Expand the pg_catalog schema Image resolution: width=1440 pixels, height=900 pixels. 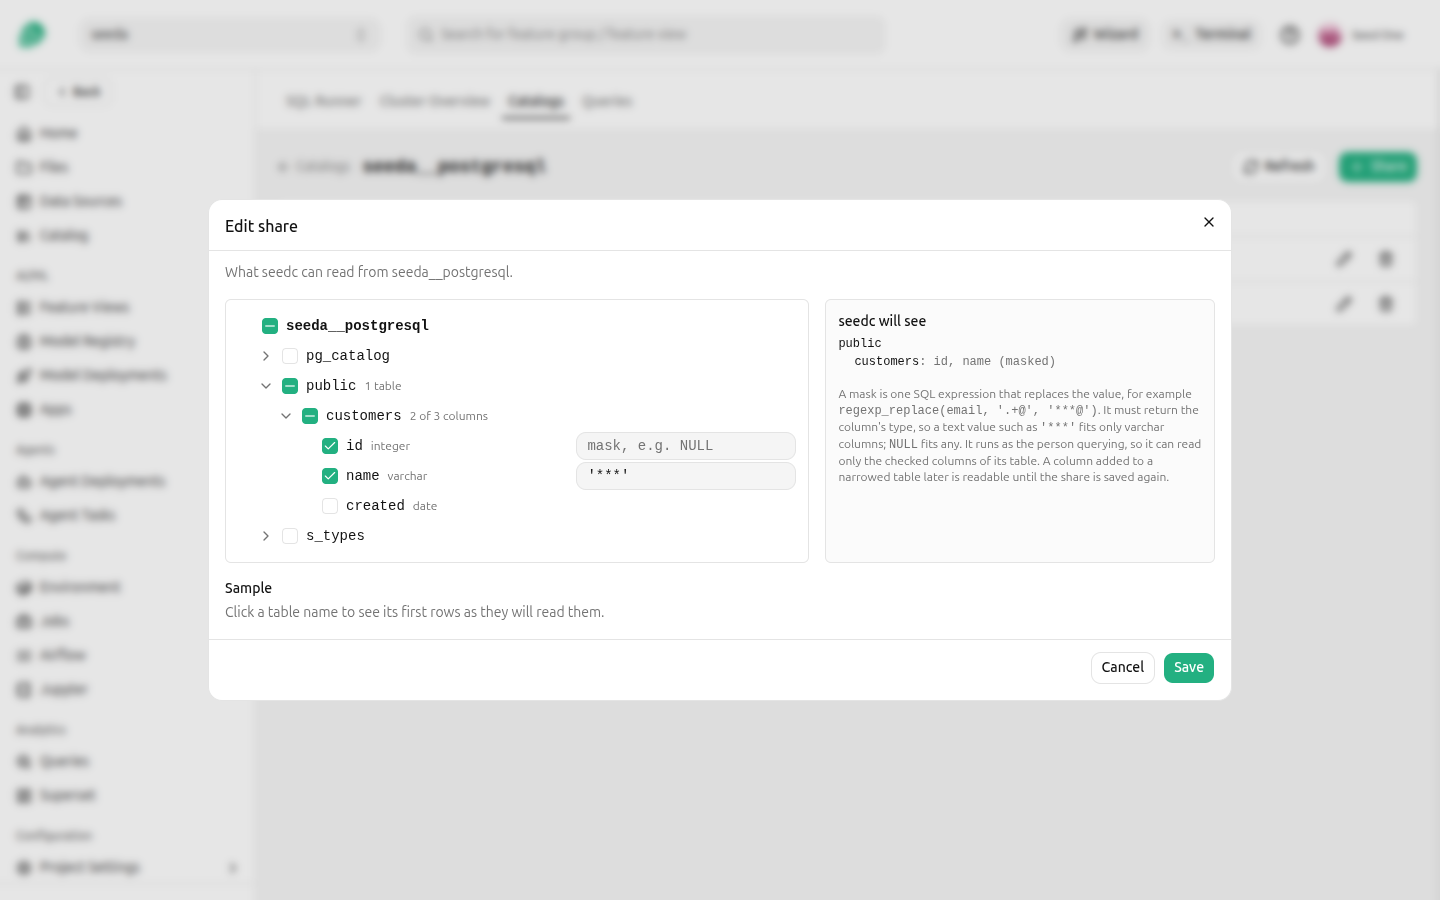coord(266,356)
